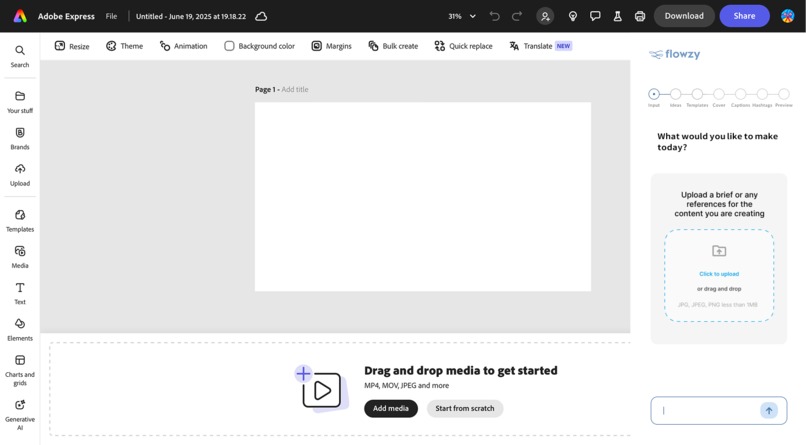
Task: Open the Theme options
Action: (124, 46)
